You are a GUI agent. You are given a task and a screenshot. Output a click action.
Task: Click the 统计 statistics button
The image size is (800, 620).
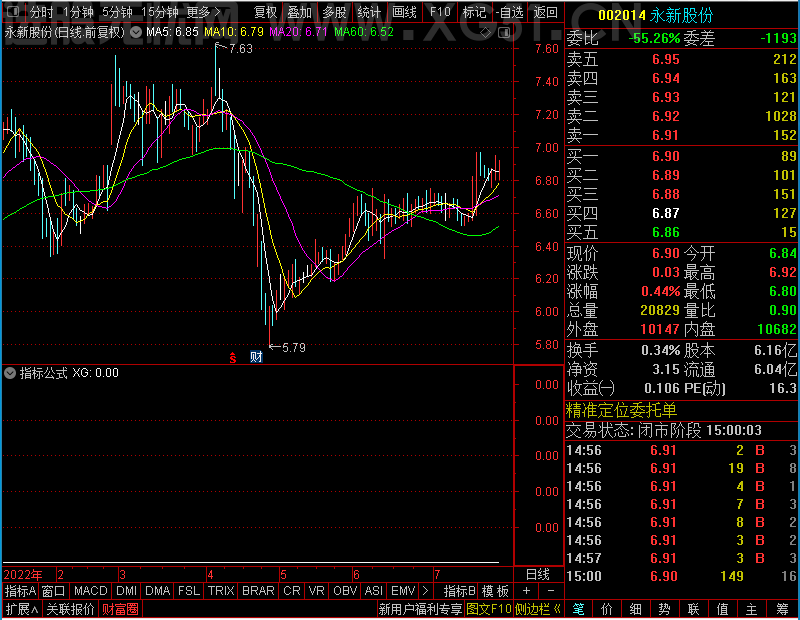pos(369,12)
